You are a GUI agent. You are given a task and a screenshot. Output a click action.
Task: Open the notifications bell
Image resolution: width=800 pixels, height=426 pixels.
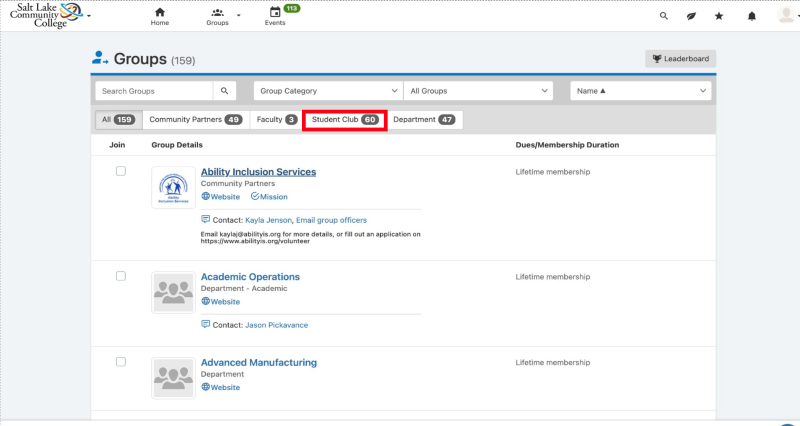pyautogui.click(x=752, y=16)
